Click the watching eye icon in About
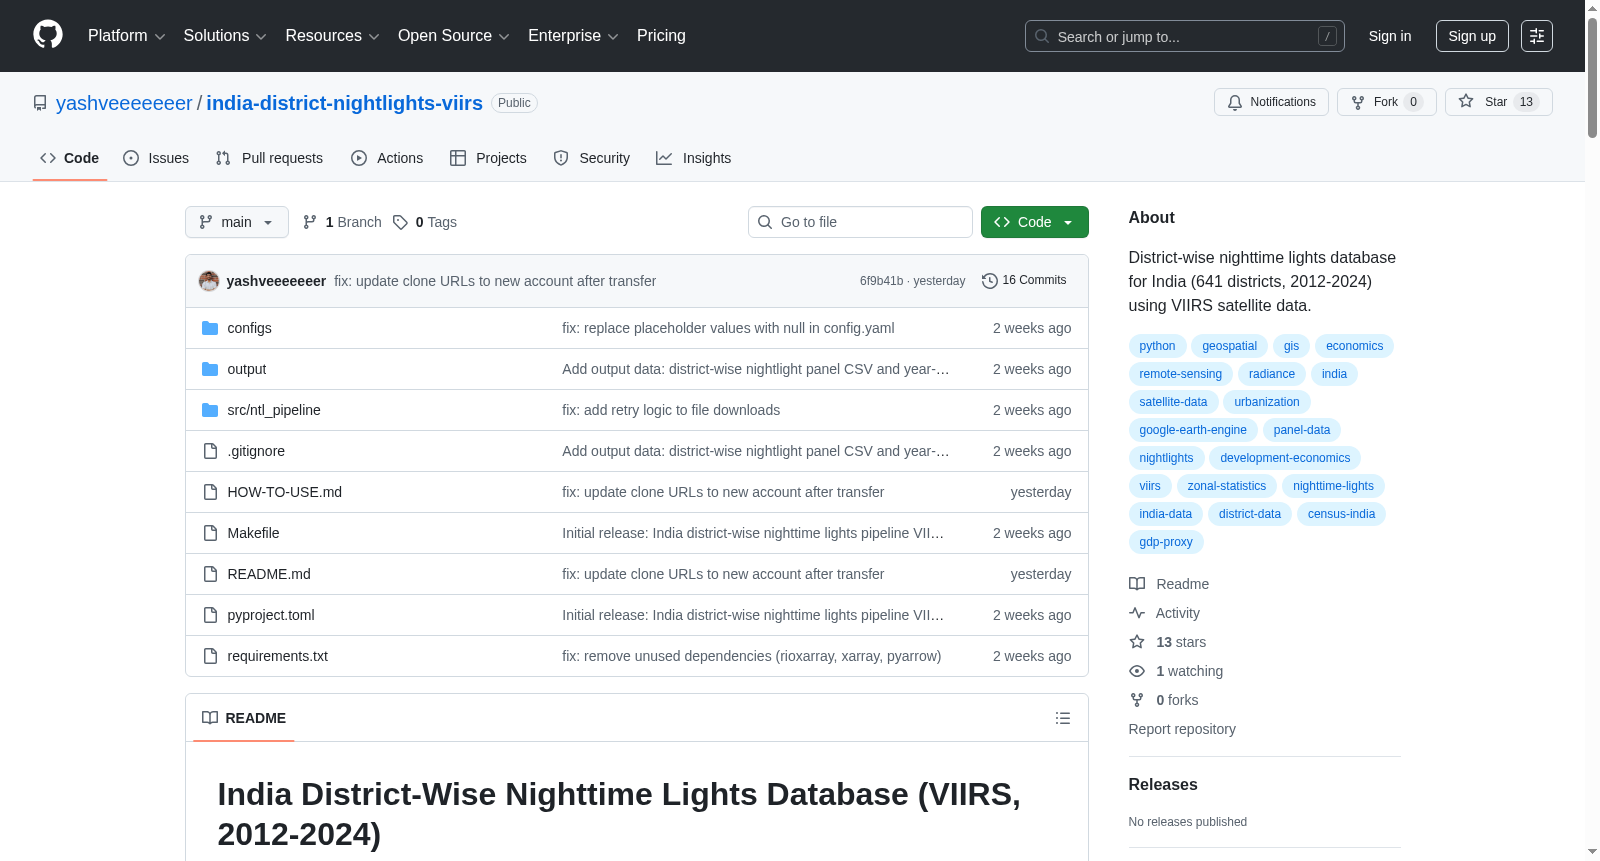The width and height of the screenshot is (1600, 861). click(x=1137, y=671)
